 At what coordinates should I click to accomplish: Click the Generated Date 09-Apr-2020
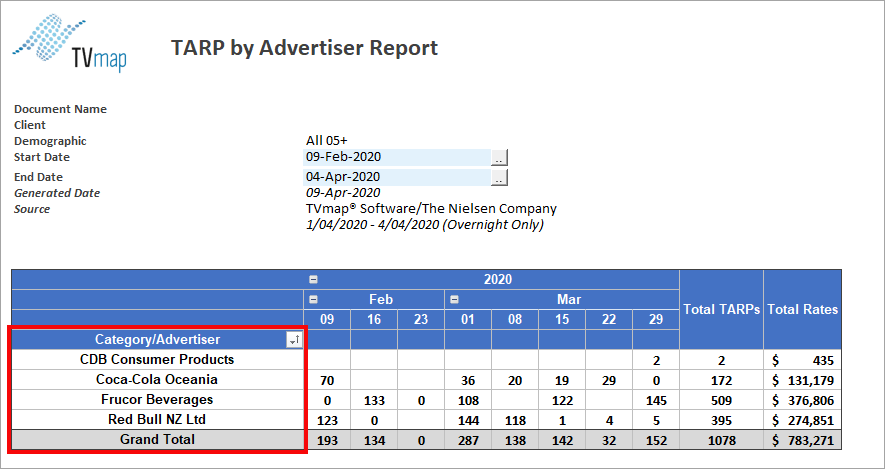click(343, 193)
